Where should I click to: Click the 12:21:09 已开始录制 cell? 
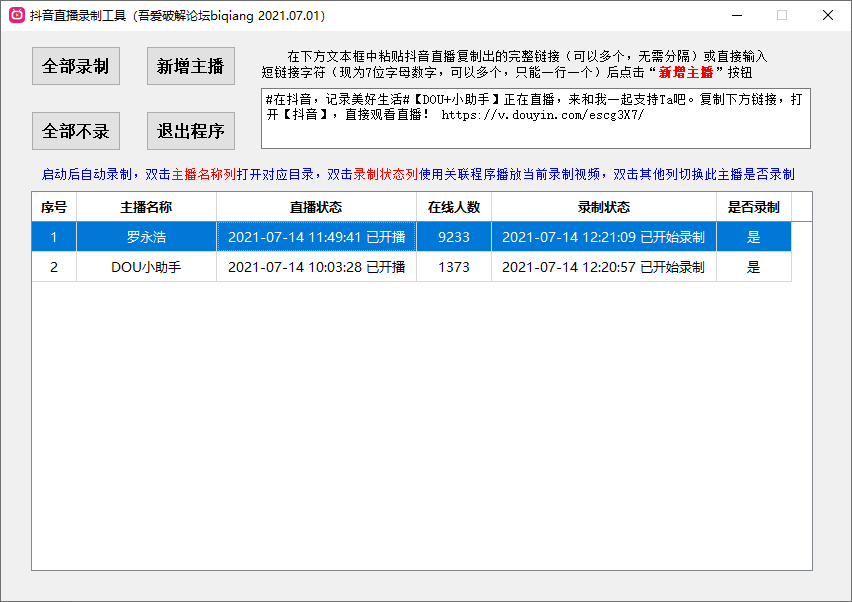(604, 237)
